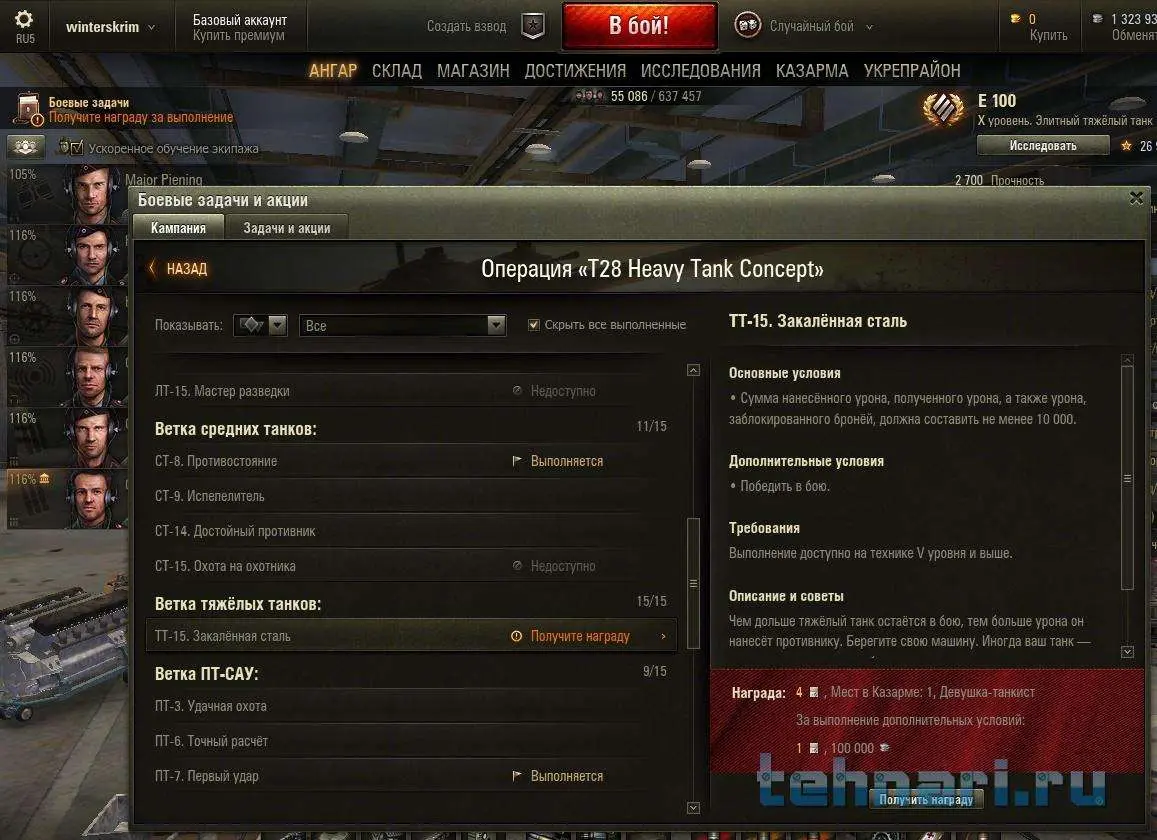1157x840 pixels.
Task: Toggle Скрыть все выполненные checkbox
Action: pyautogui.click(x=533, y=325)
